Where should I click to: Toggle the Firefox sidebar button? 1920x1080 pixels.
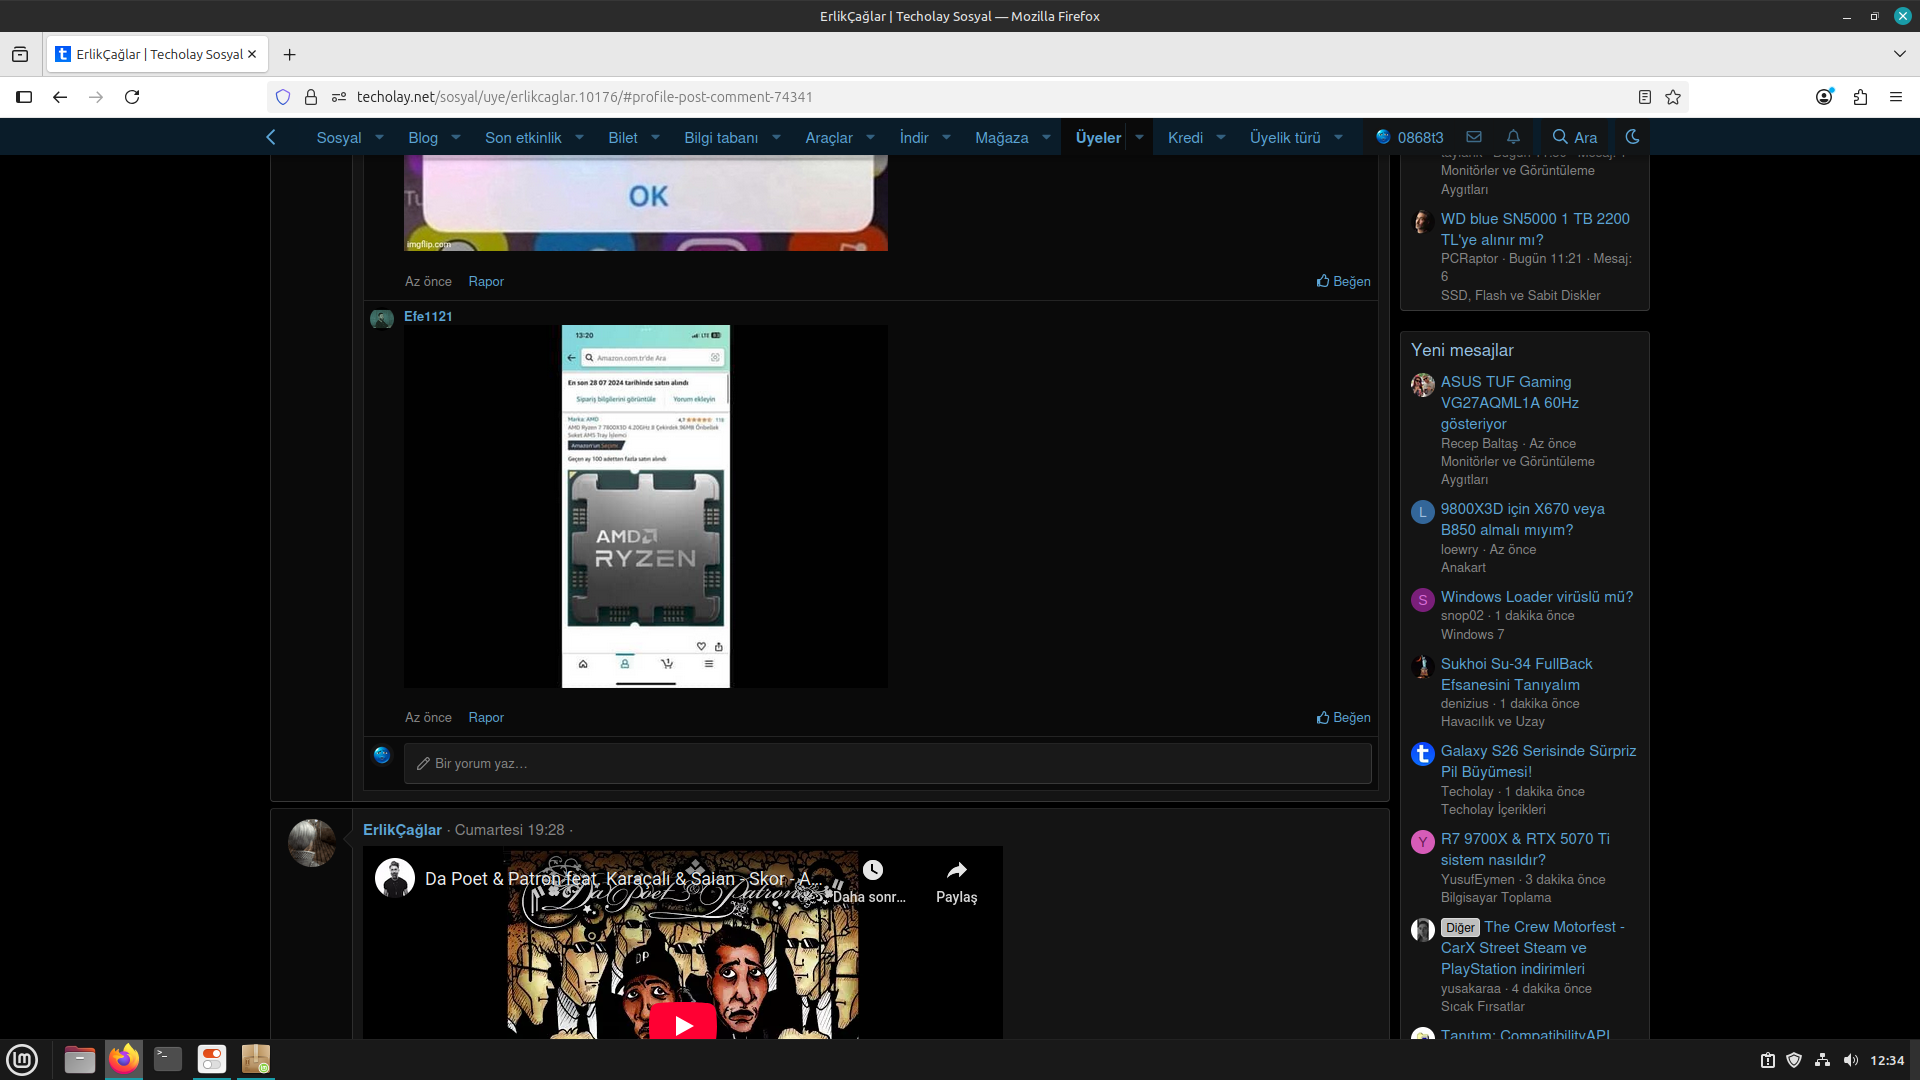click(x=24, y=97)
